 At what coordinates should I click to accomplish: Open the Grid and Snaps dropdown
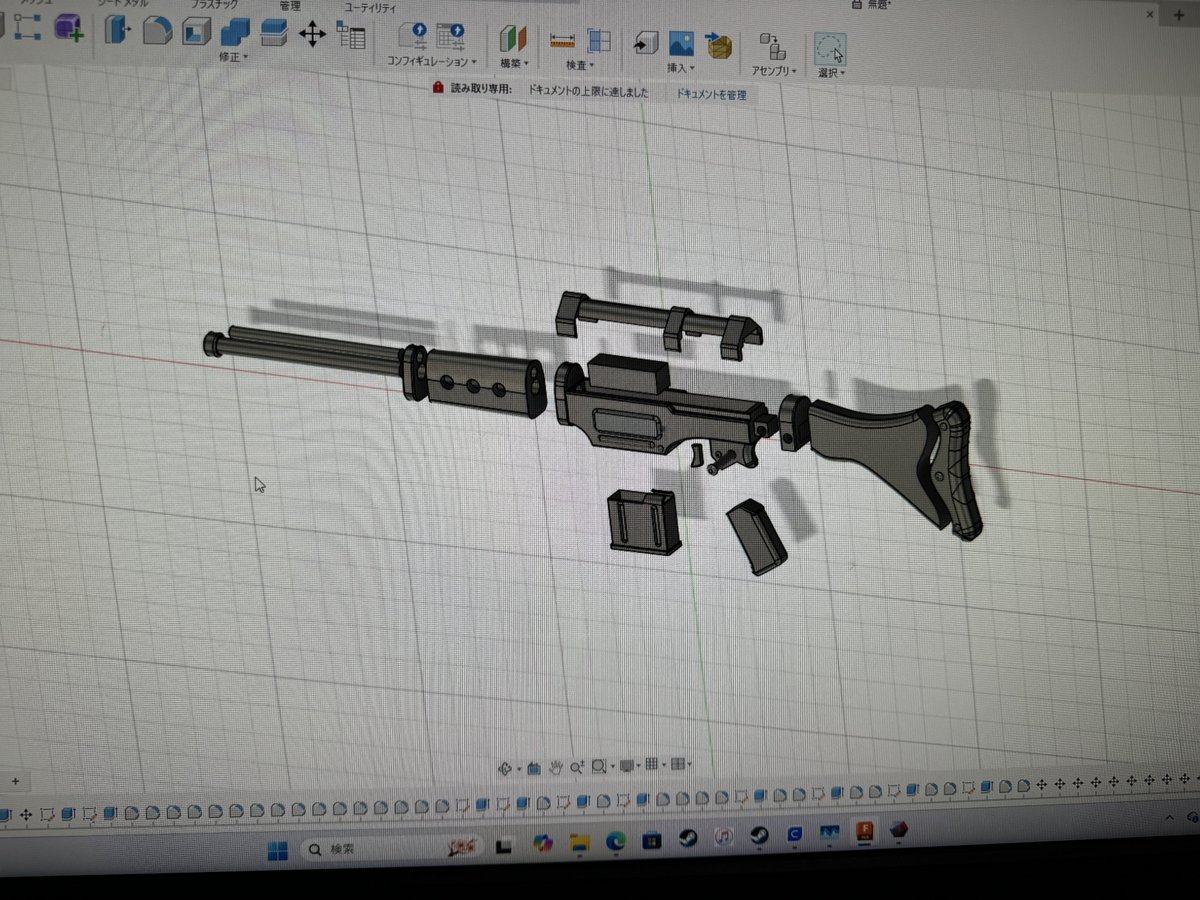tap(655, 765)
